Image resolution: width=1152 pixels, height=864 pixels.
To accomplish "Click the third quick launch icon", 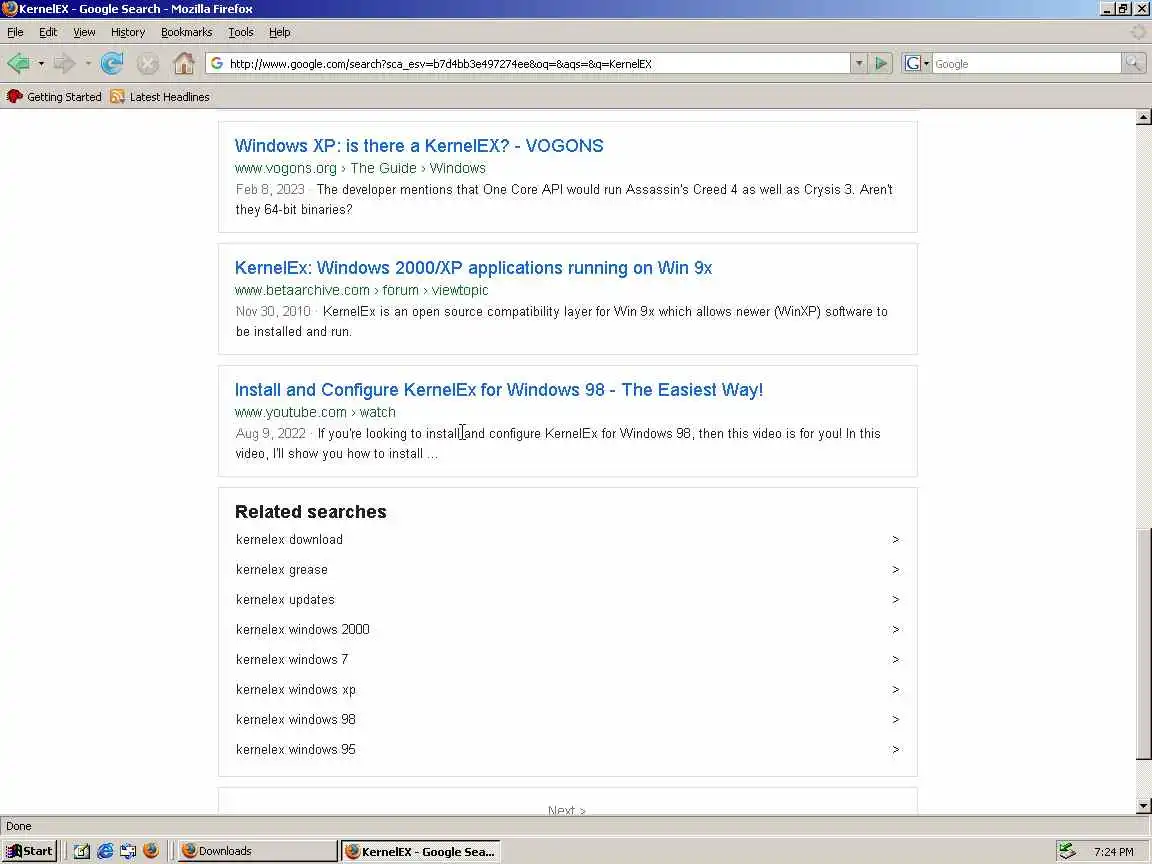I will click(x=128, y=851).
